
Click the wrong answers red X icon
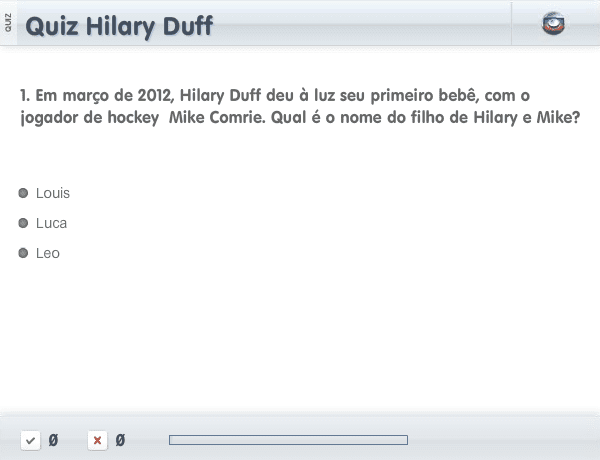(97, 440)
